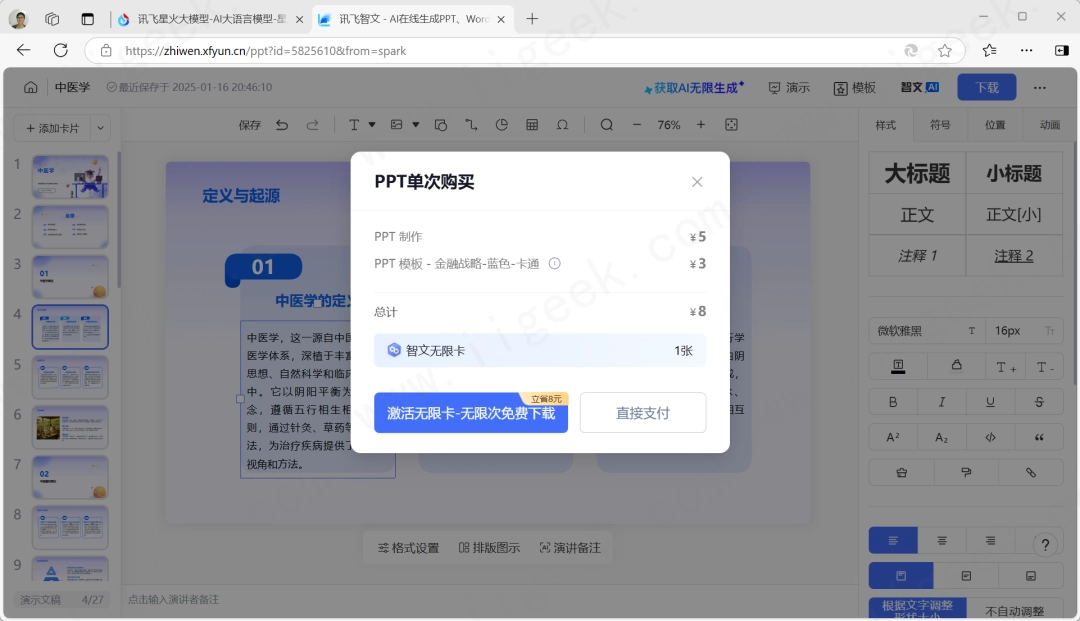Select slide thumbnail number 7
This screenshot has width=1080, height=621.
(70, 477)
